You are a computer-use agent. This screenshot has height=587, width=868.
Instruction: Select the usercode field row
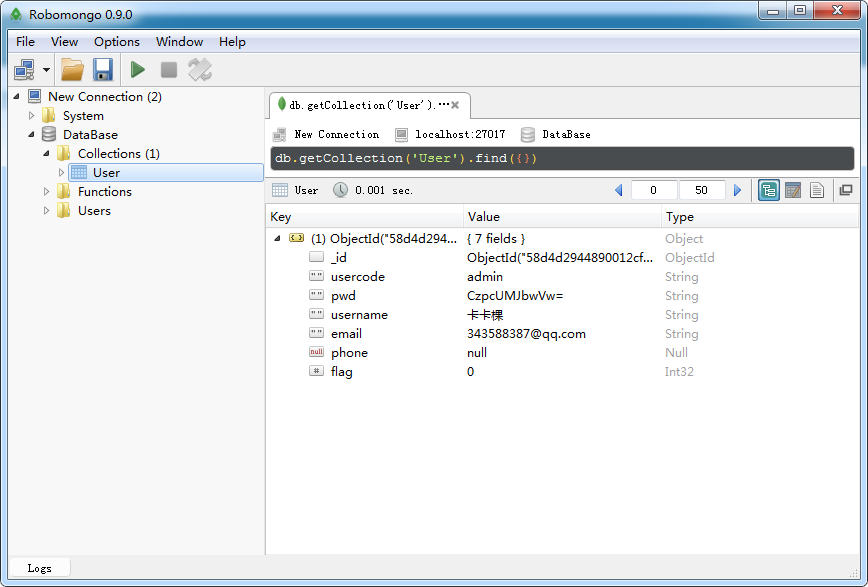tap(562, 276)
